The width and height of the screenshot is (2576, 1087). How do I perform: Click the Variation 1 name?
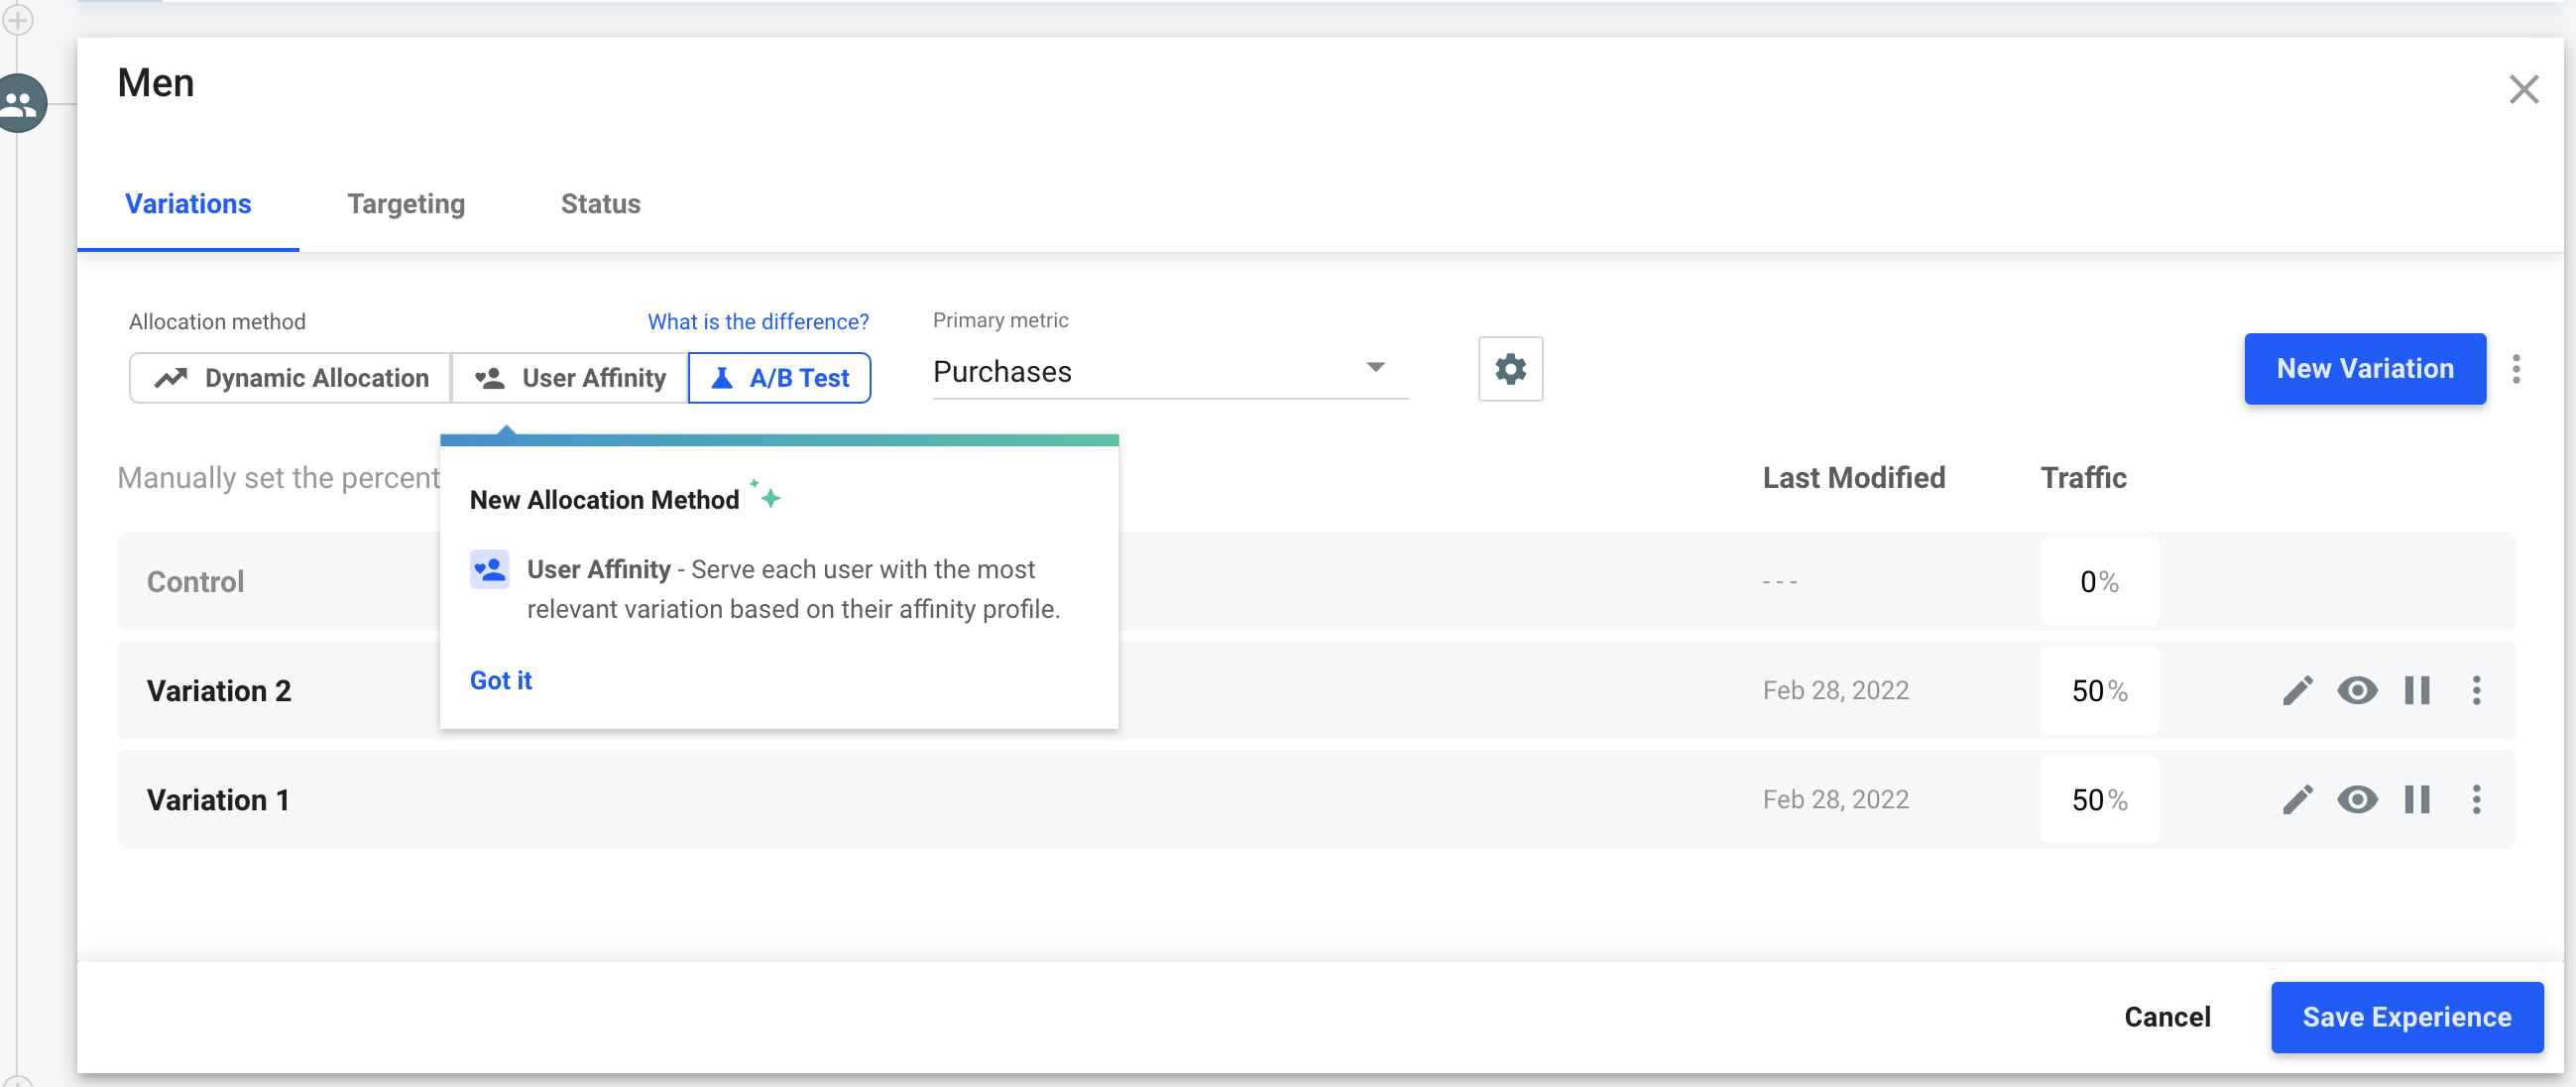pyautogui.click(x=218, y=800)
